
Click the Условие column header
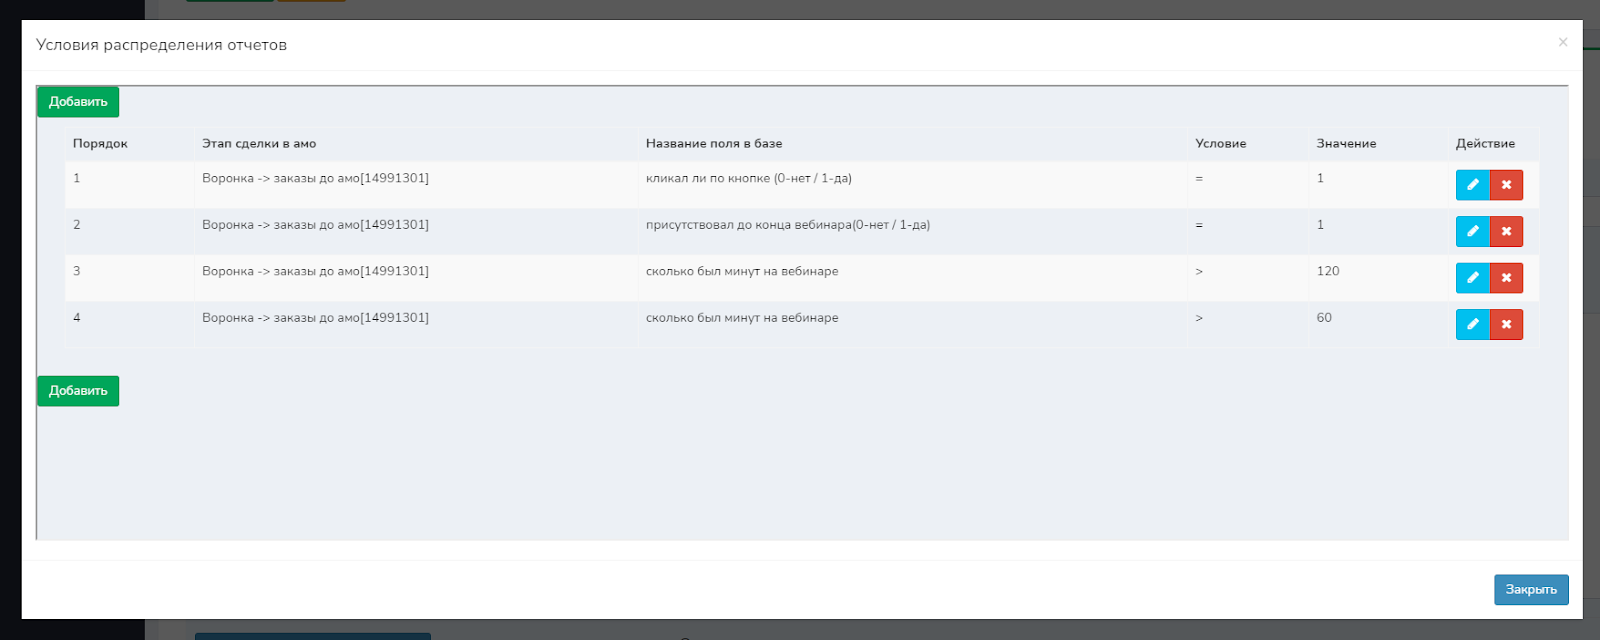(x=1220, y=144)
